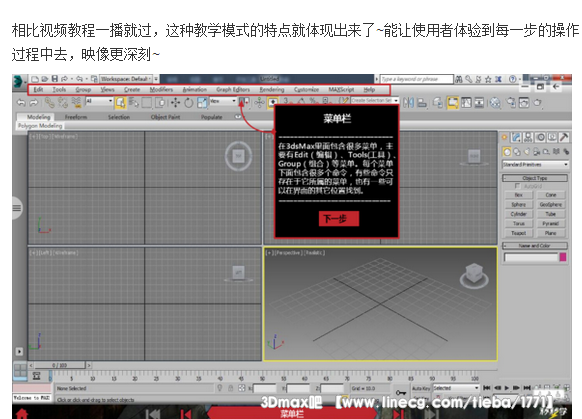Toggle the Graphite Modeling Tools ribbon button
Viewport: 582px width, 419px height.
[452, 102]
